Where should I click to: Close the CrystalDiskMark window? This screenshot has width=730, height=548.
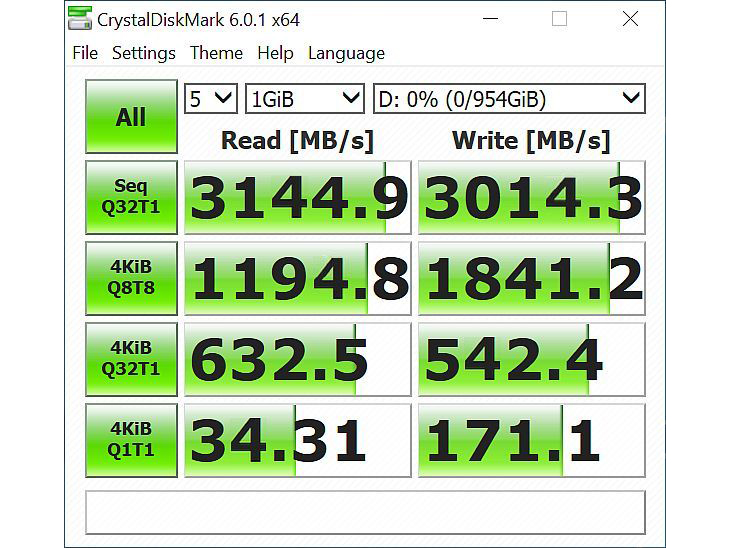click(630, 19)
